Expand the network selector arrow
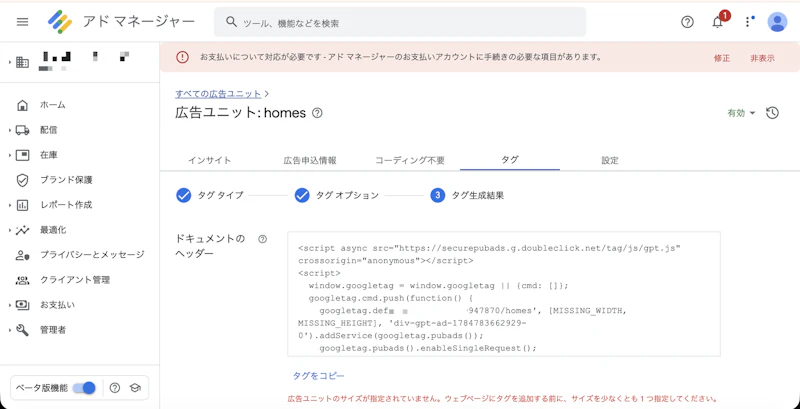 pyautogui.click(x=10, y=62)
